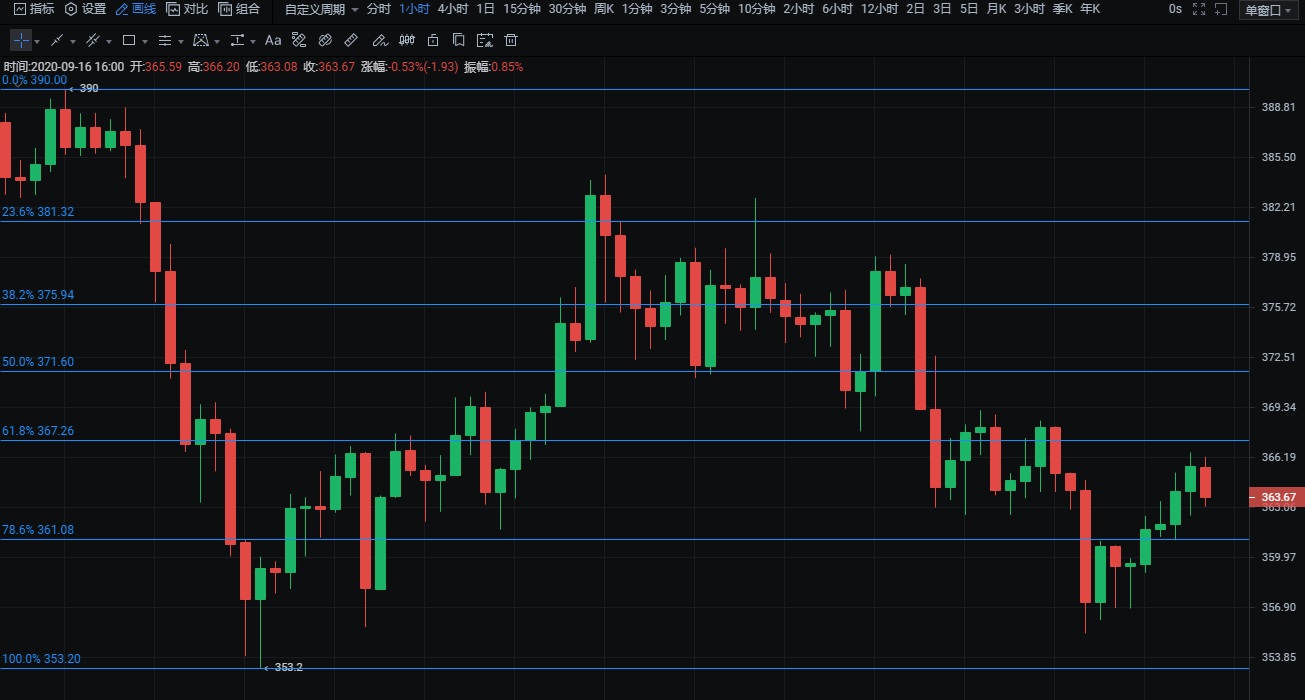Expand the crosshair tool dropdown arrow
Viewport: 1305px width, 700px height.
click(x=37, y=42)
